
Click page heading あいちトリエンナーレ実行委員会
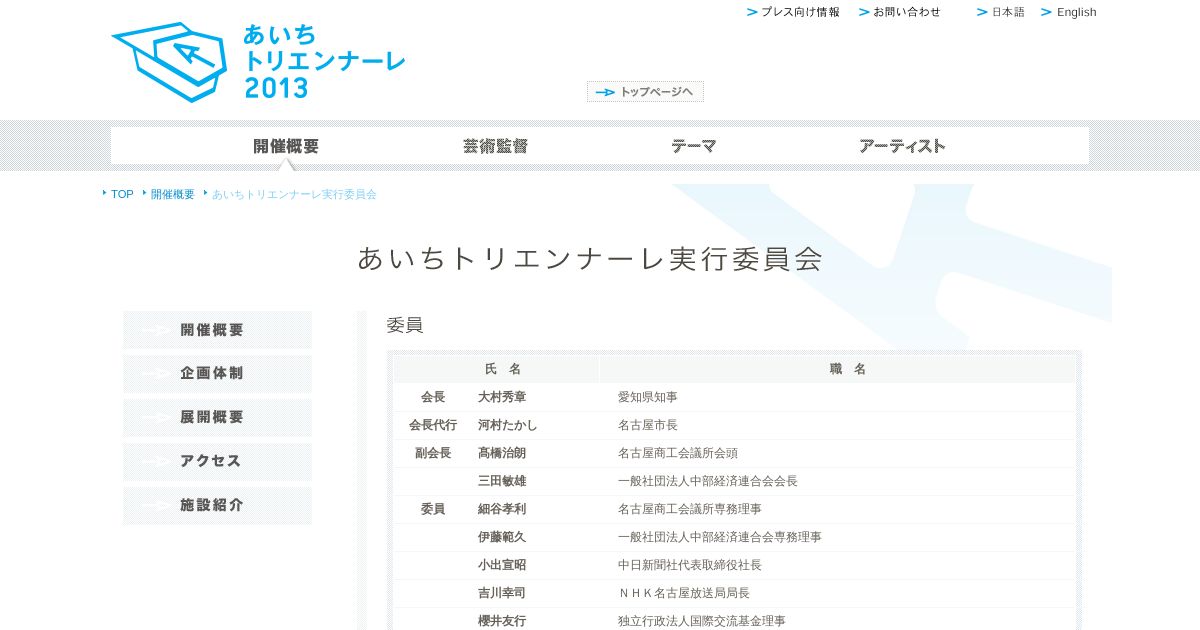click(x=590, y=259)
